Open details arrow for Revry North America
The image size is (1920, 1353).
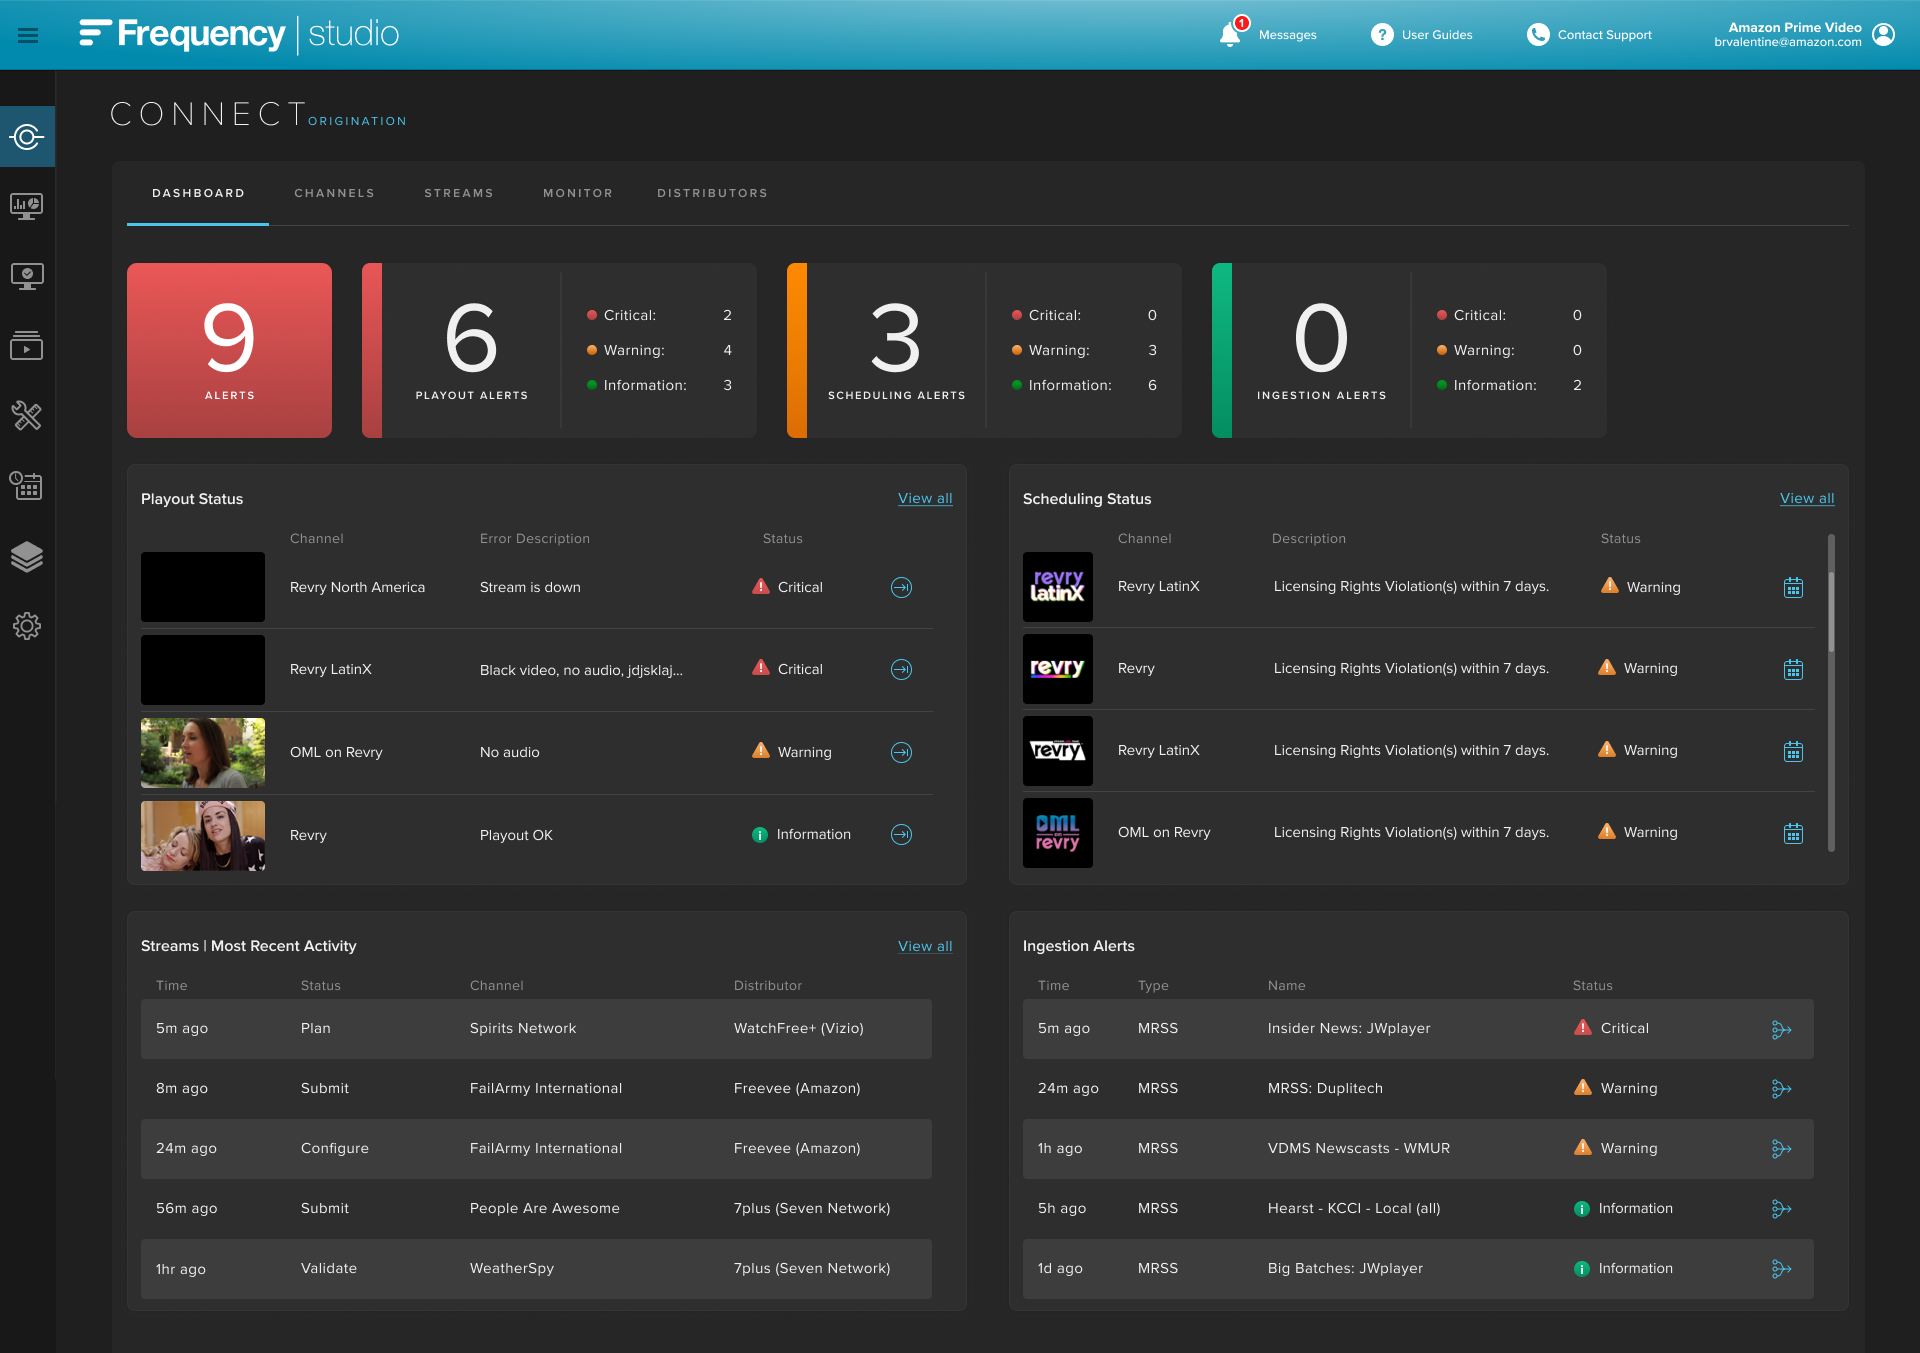(901, 587)
